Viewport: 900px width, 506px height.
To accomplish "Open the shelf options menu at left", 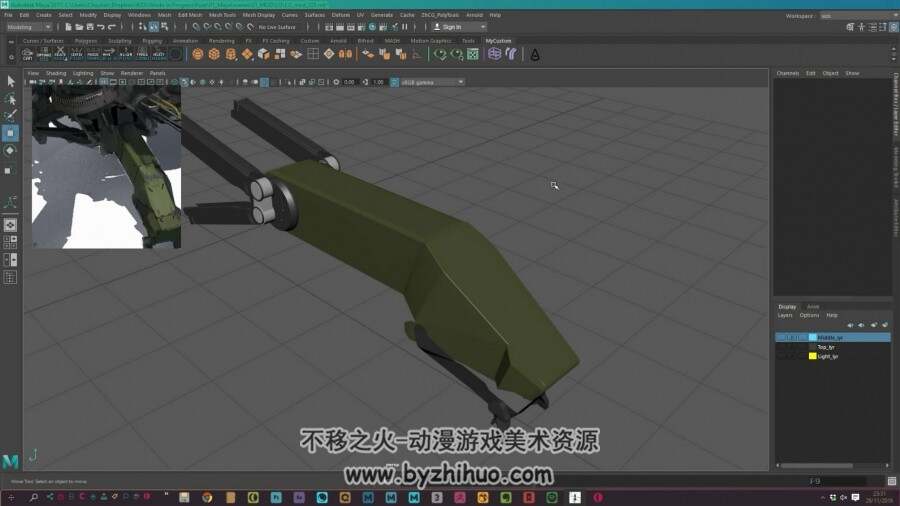I will 11,57.
